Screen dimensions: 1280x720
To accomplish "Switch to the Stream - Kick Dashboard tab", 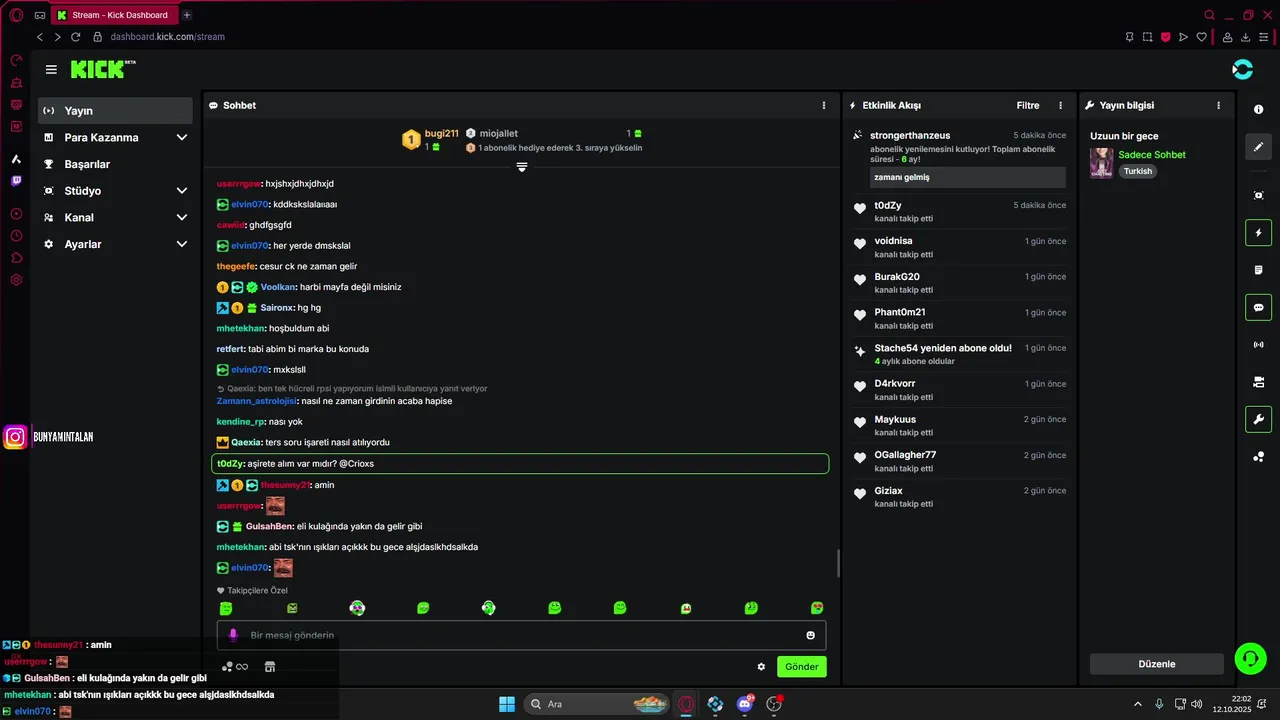I will click(113, 15).
